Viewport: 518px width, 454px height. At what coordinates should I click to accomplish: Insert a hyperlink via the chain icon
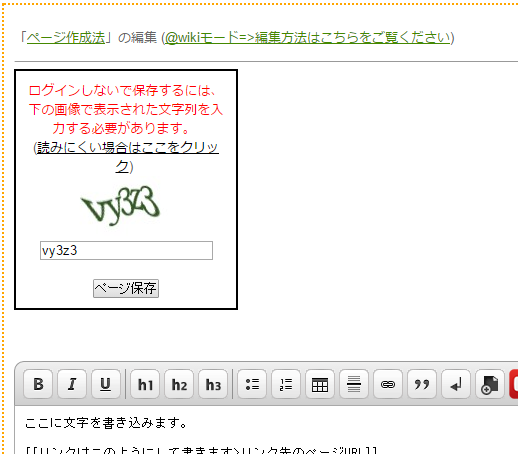pyautogui.click(x=388, y=384)
